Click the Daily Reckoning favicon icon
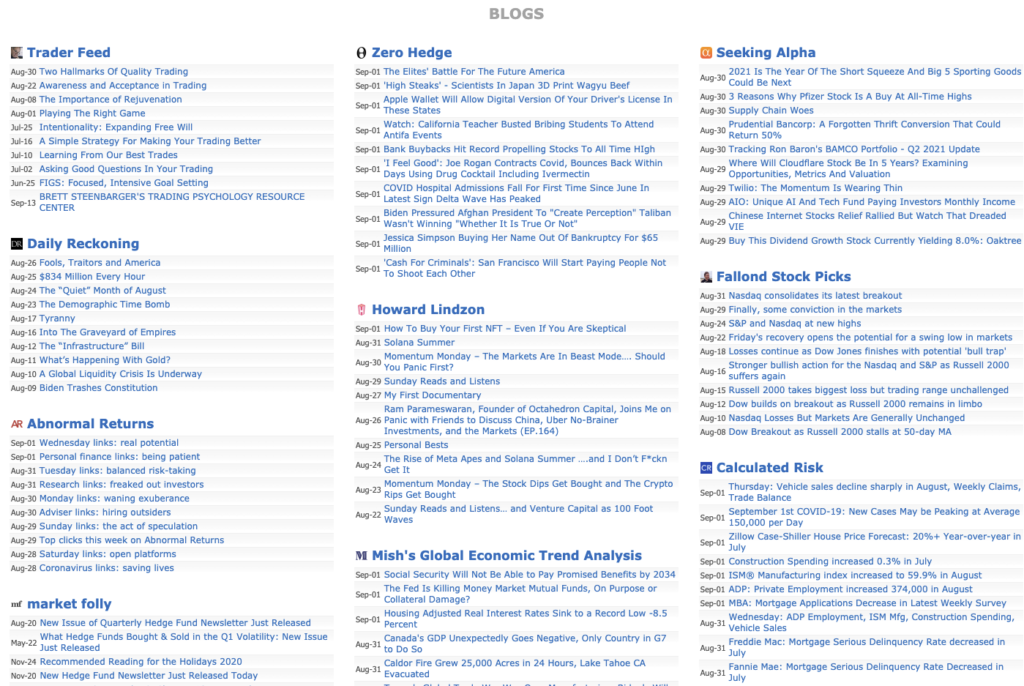The height and width of the screenshot is (686, 1024). [16, 244]
